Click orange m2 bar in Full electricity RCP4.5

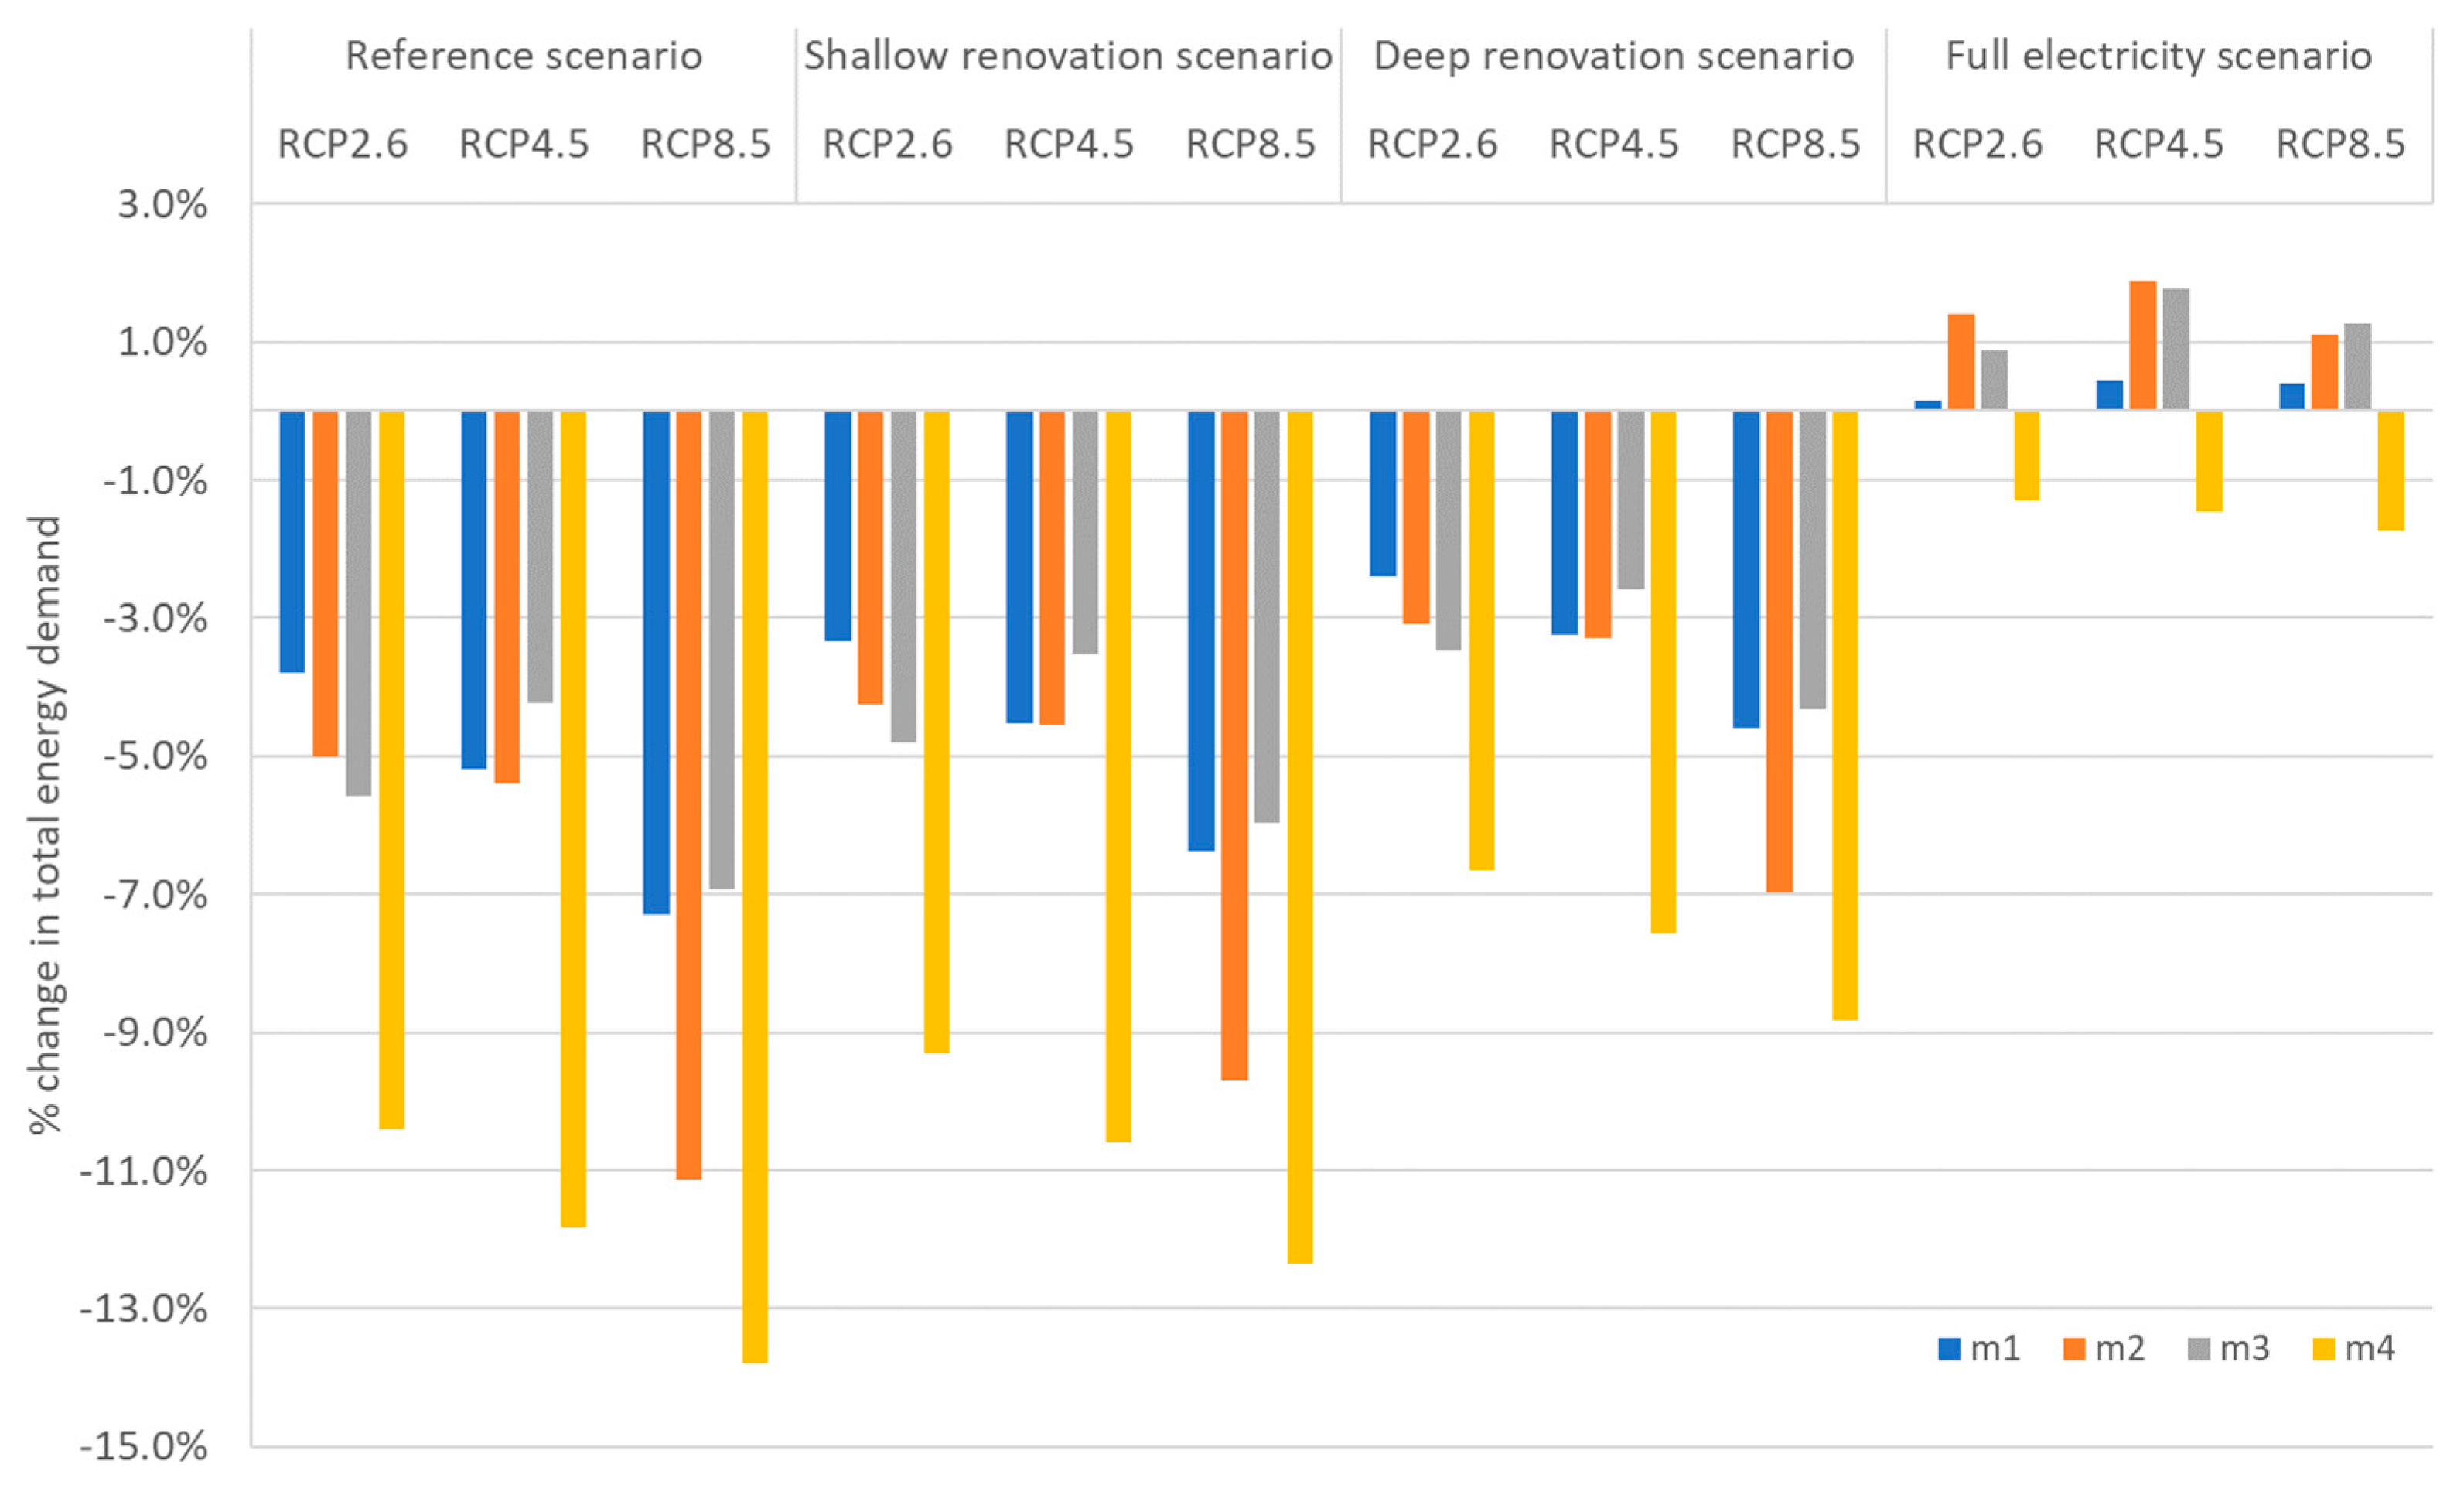click(2142, 345)
